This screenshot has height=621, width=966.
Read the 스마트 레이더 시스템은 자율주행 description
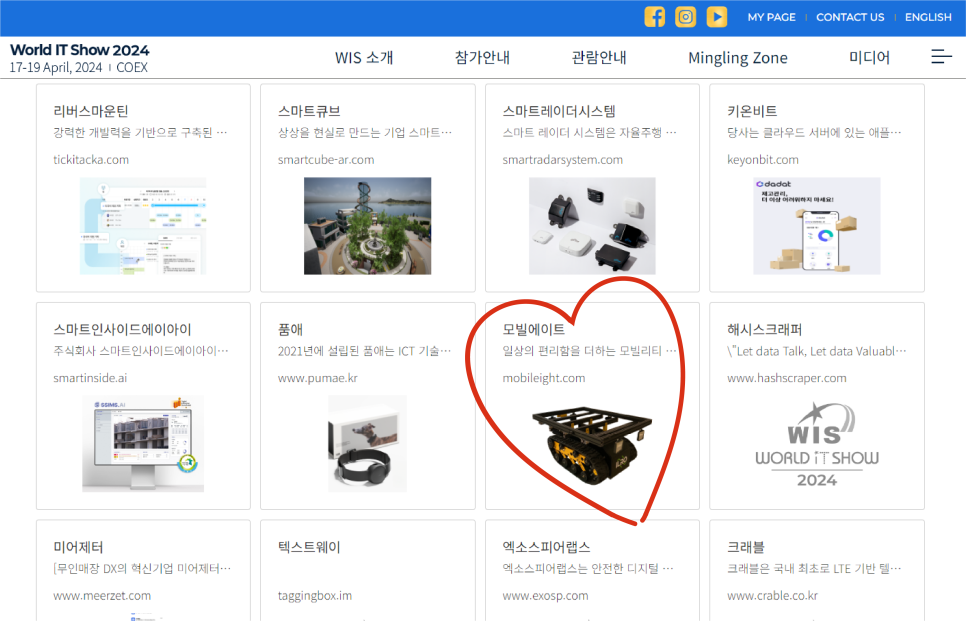coord(590,132)
